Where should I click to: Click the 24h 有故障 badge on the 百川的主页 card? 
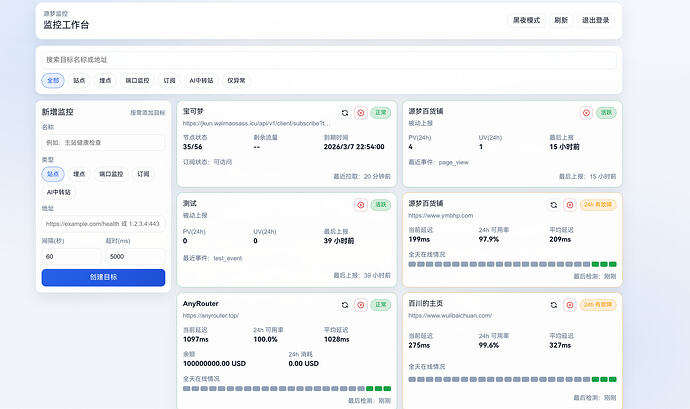click(598, 305)
